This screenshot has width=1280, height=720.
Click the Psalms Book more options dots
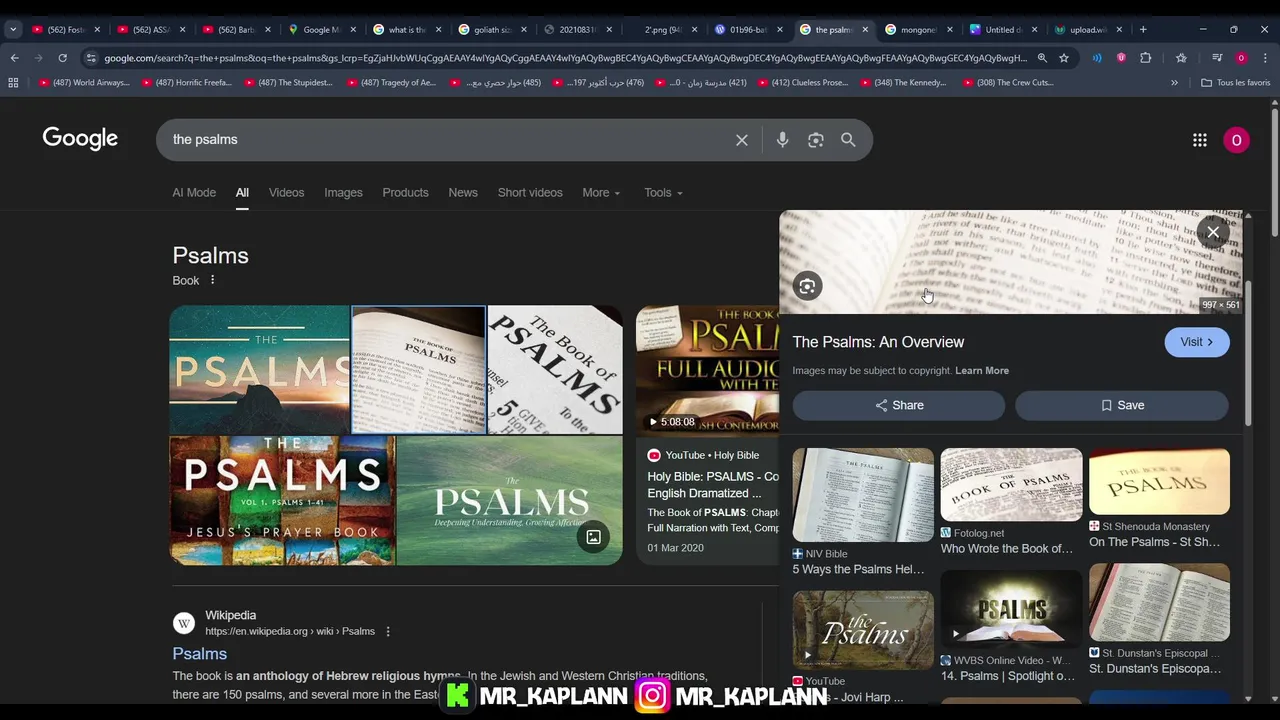pos(212,280)
